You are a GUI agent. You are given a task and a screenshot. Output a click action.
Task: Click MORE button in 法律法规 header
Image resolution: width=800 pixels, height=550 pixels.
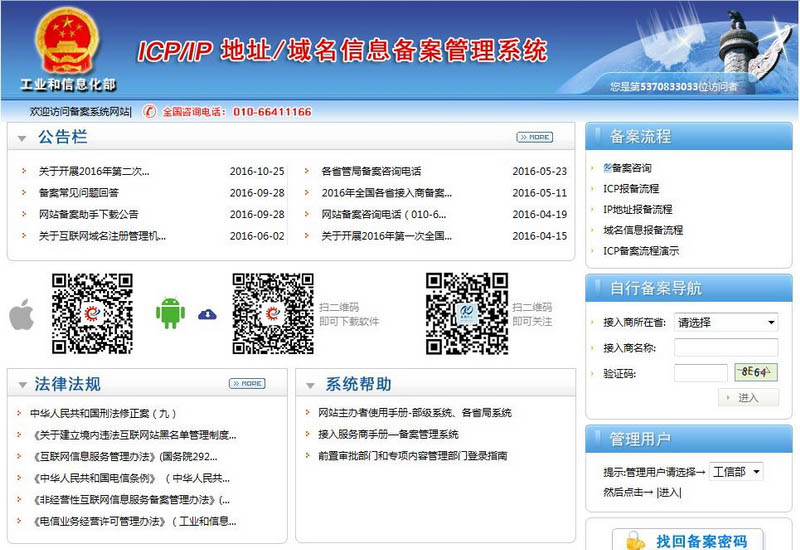coord(247,383)
